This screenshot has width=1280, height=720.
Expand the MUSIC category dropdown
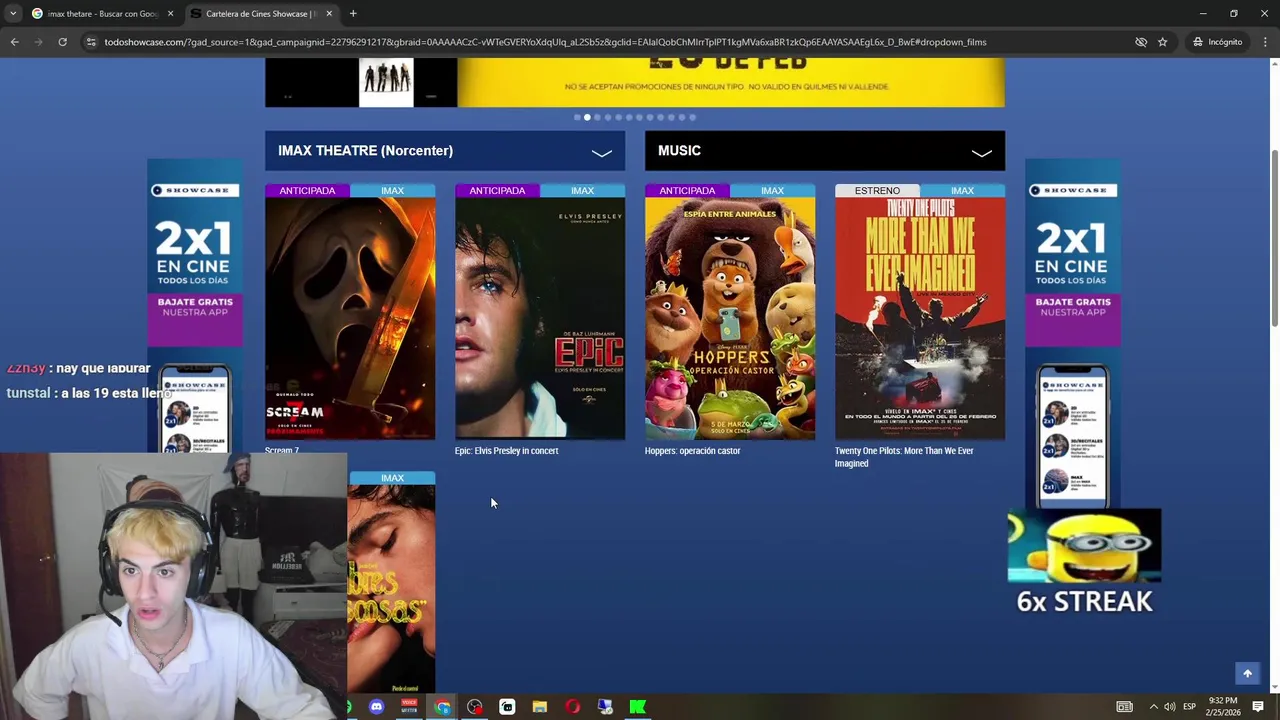pos(825,151)
